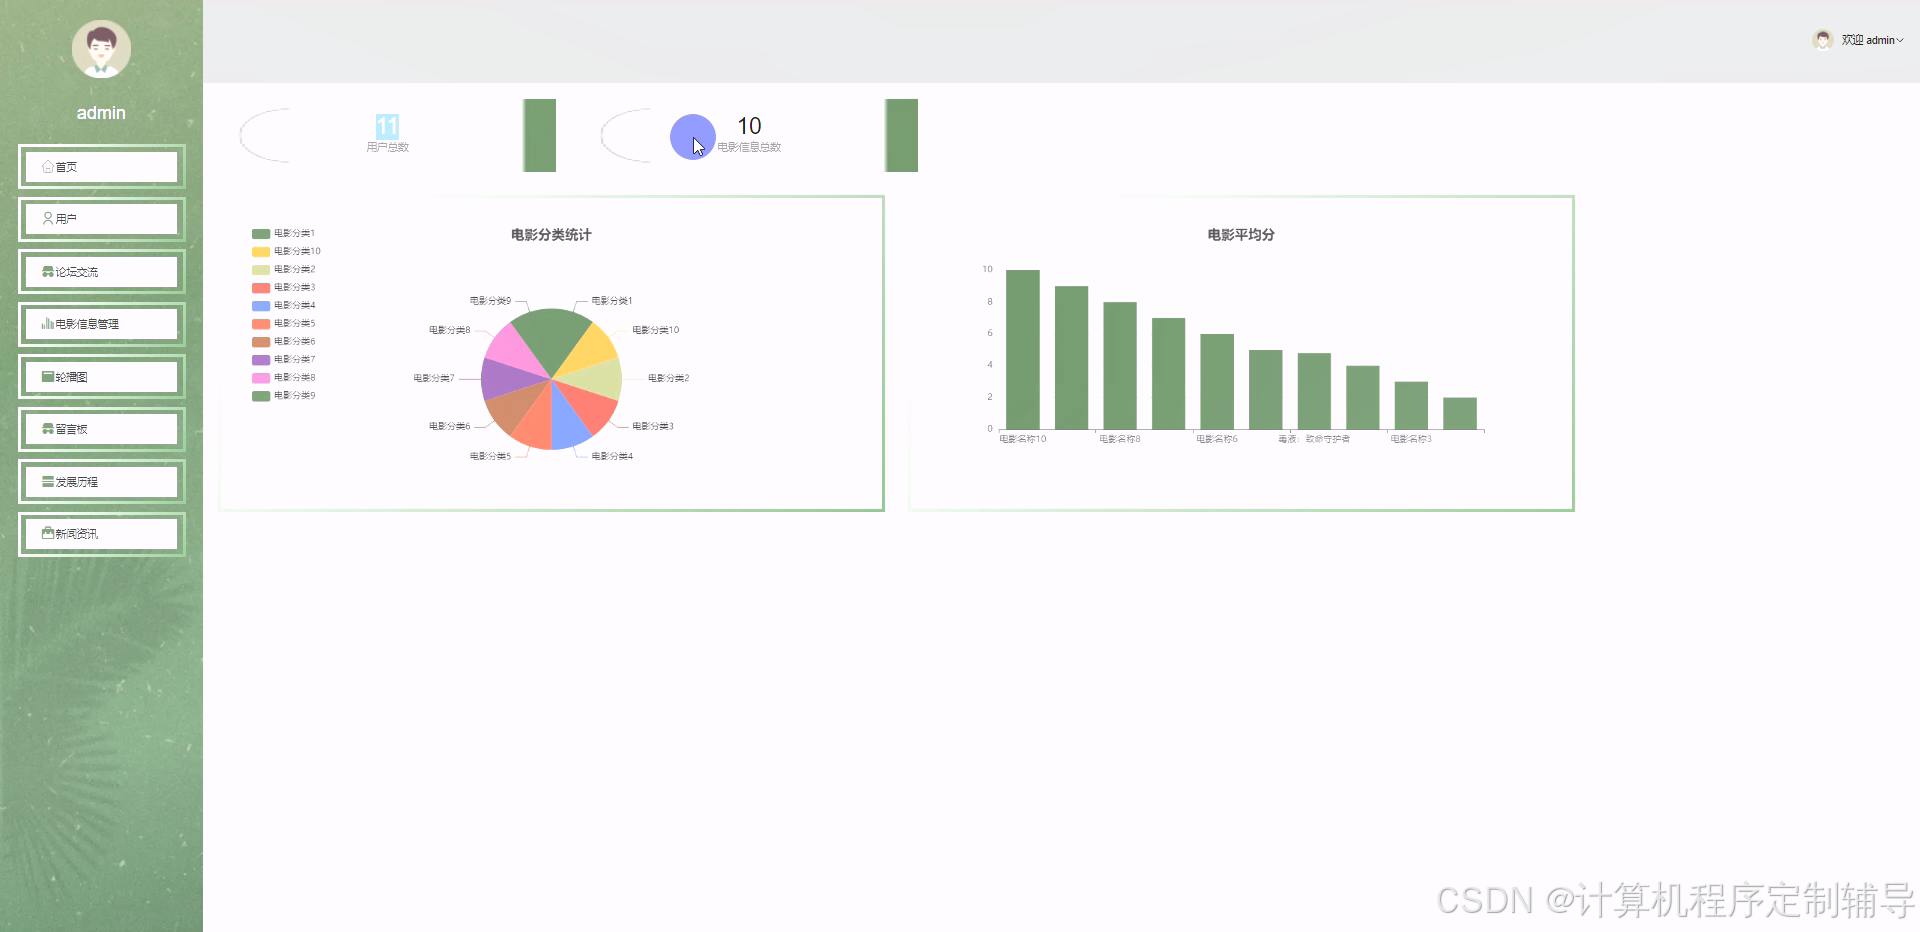Toggle the 电影分类5 legend entry
This screenshot has height=932, width=1920.
[284, 323]
